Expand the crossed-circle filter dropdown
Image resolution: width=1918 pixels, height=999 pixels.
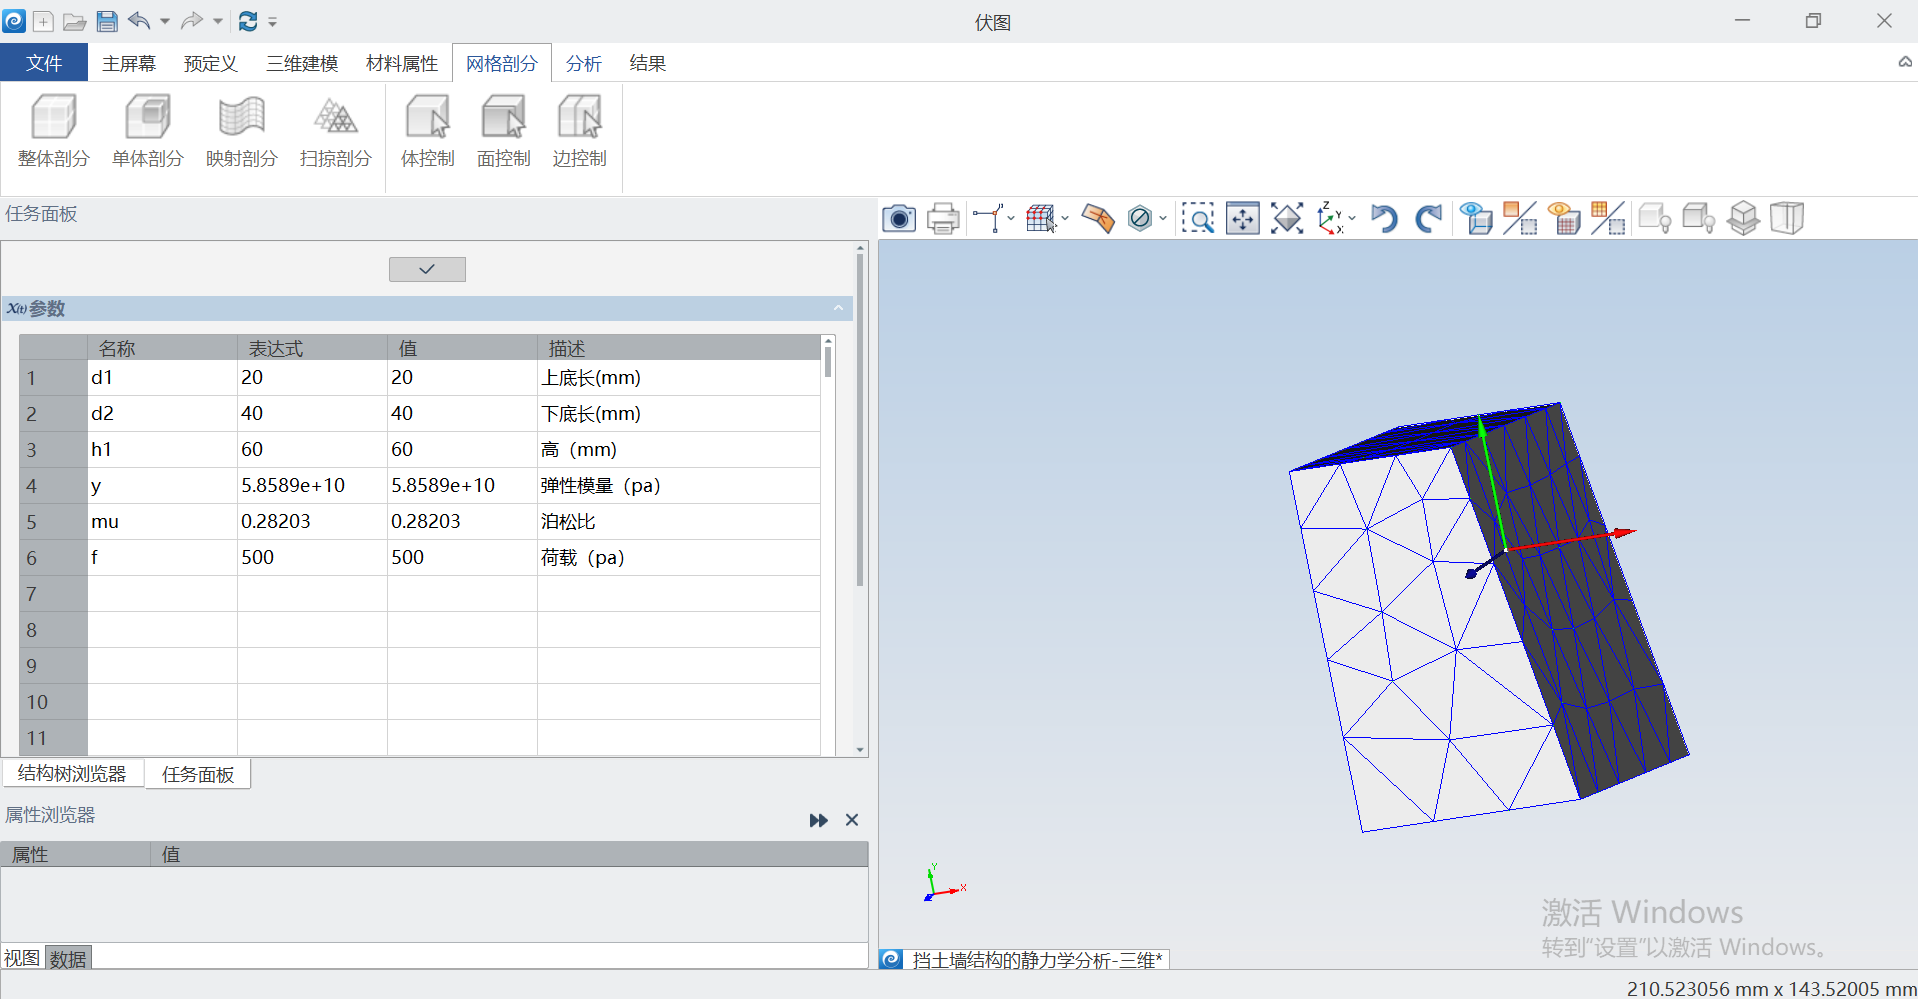coord(1163,218)
